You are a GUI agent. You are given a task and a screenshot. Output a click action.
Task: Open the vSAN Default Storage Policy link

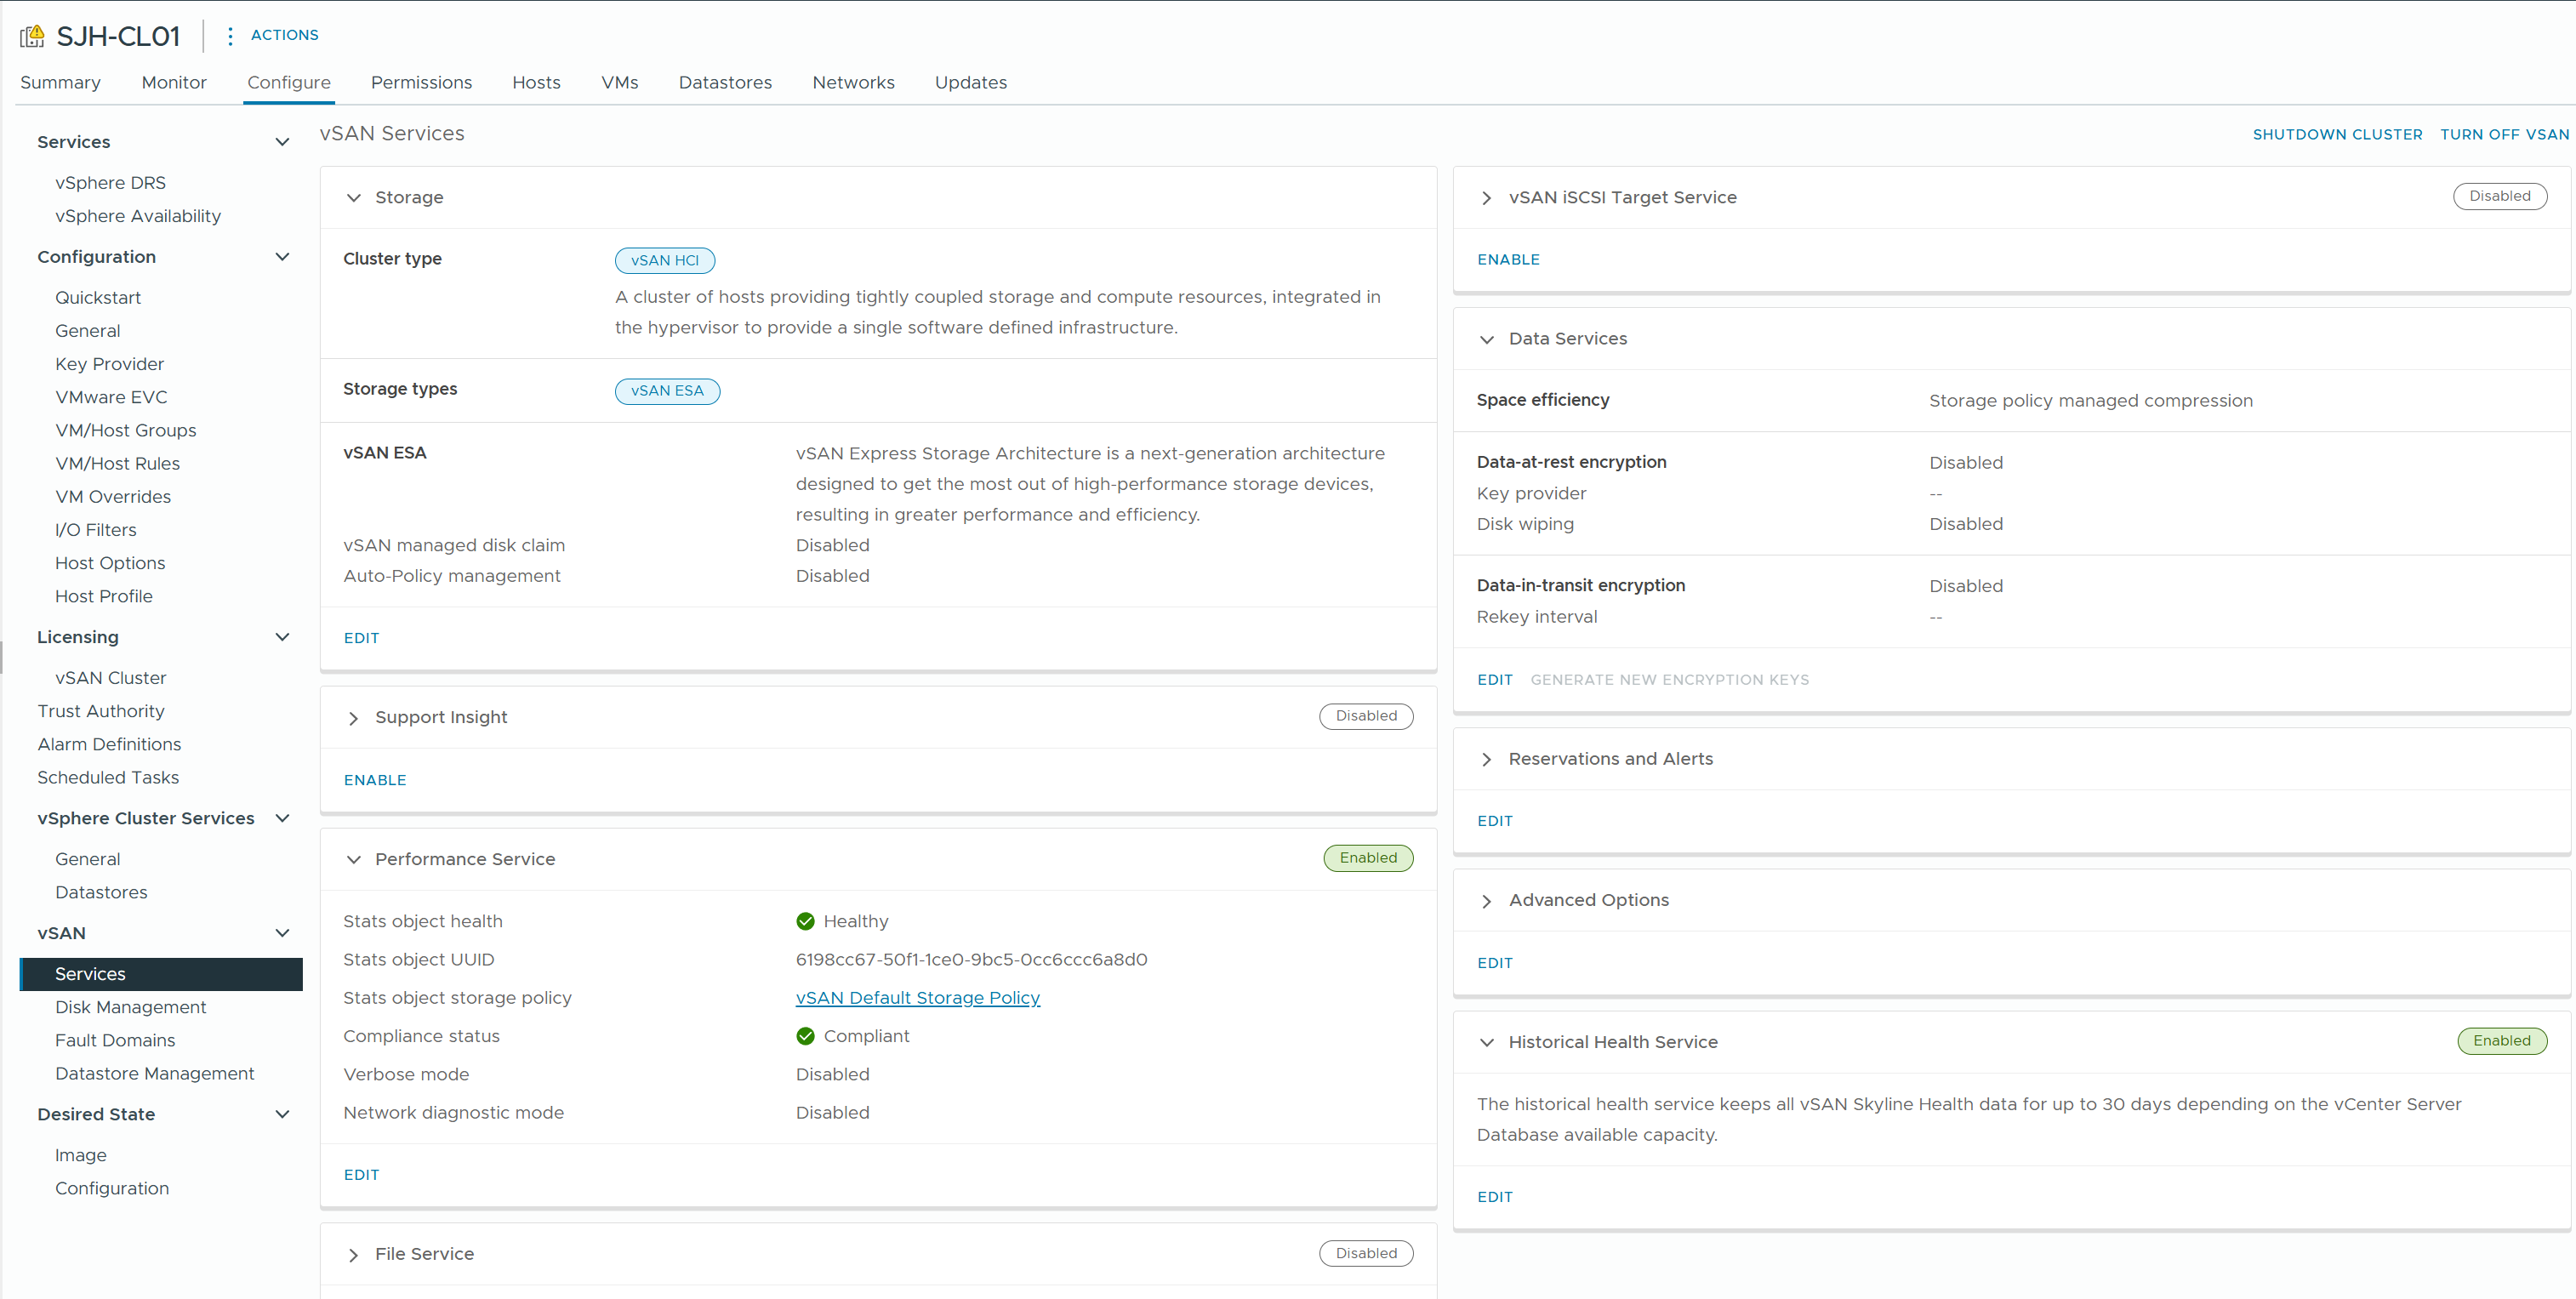917,998
